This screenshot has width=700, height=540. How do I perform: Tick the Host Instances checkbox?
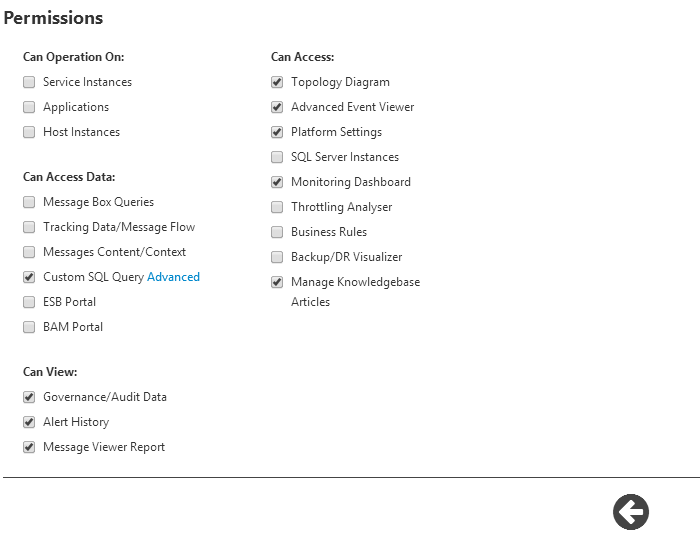click(x=29, y=132)
